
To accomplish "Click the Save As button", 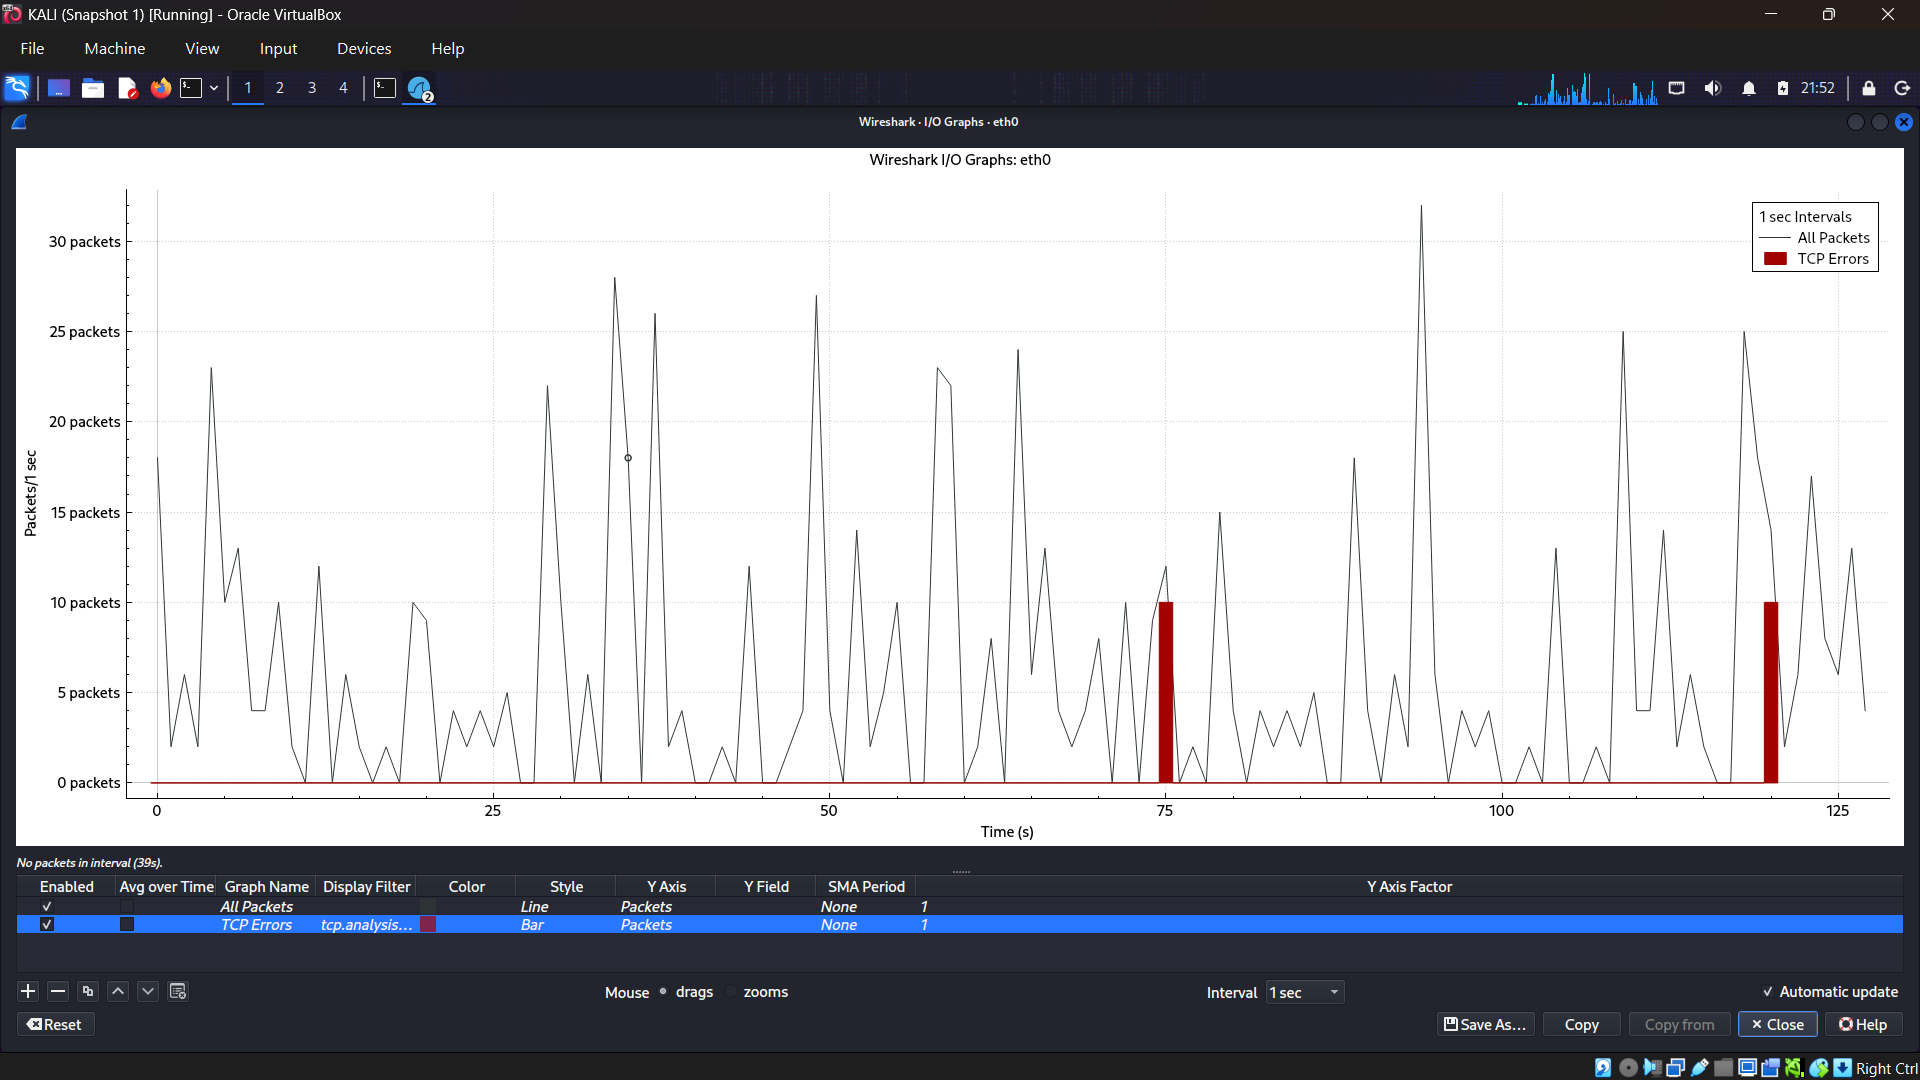I will click(1485, 1024).
